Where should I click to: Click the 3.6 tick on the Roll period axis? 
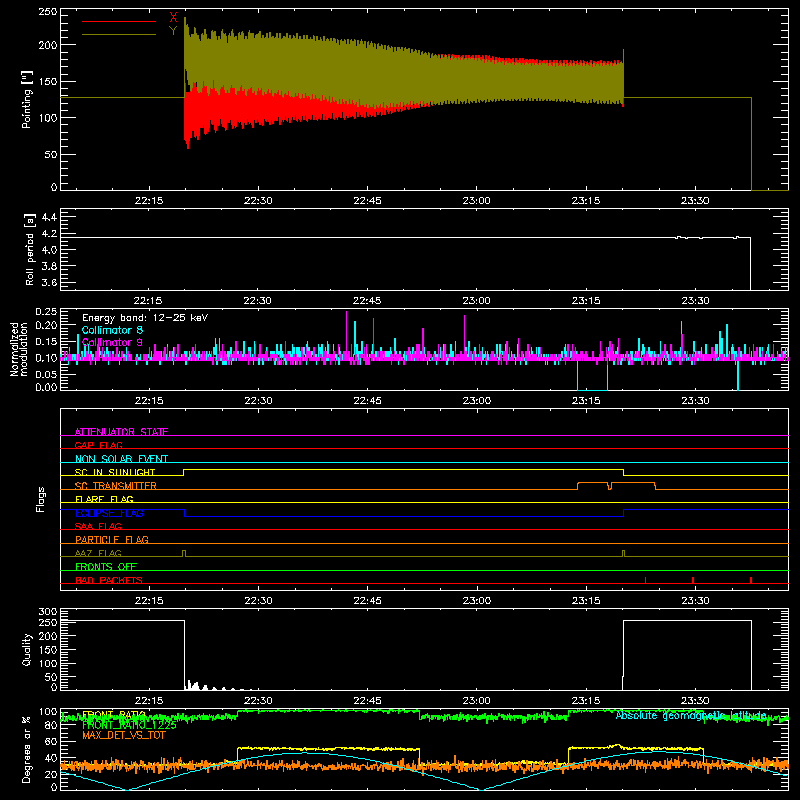pyautogui.click(x=49, y=282)
